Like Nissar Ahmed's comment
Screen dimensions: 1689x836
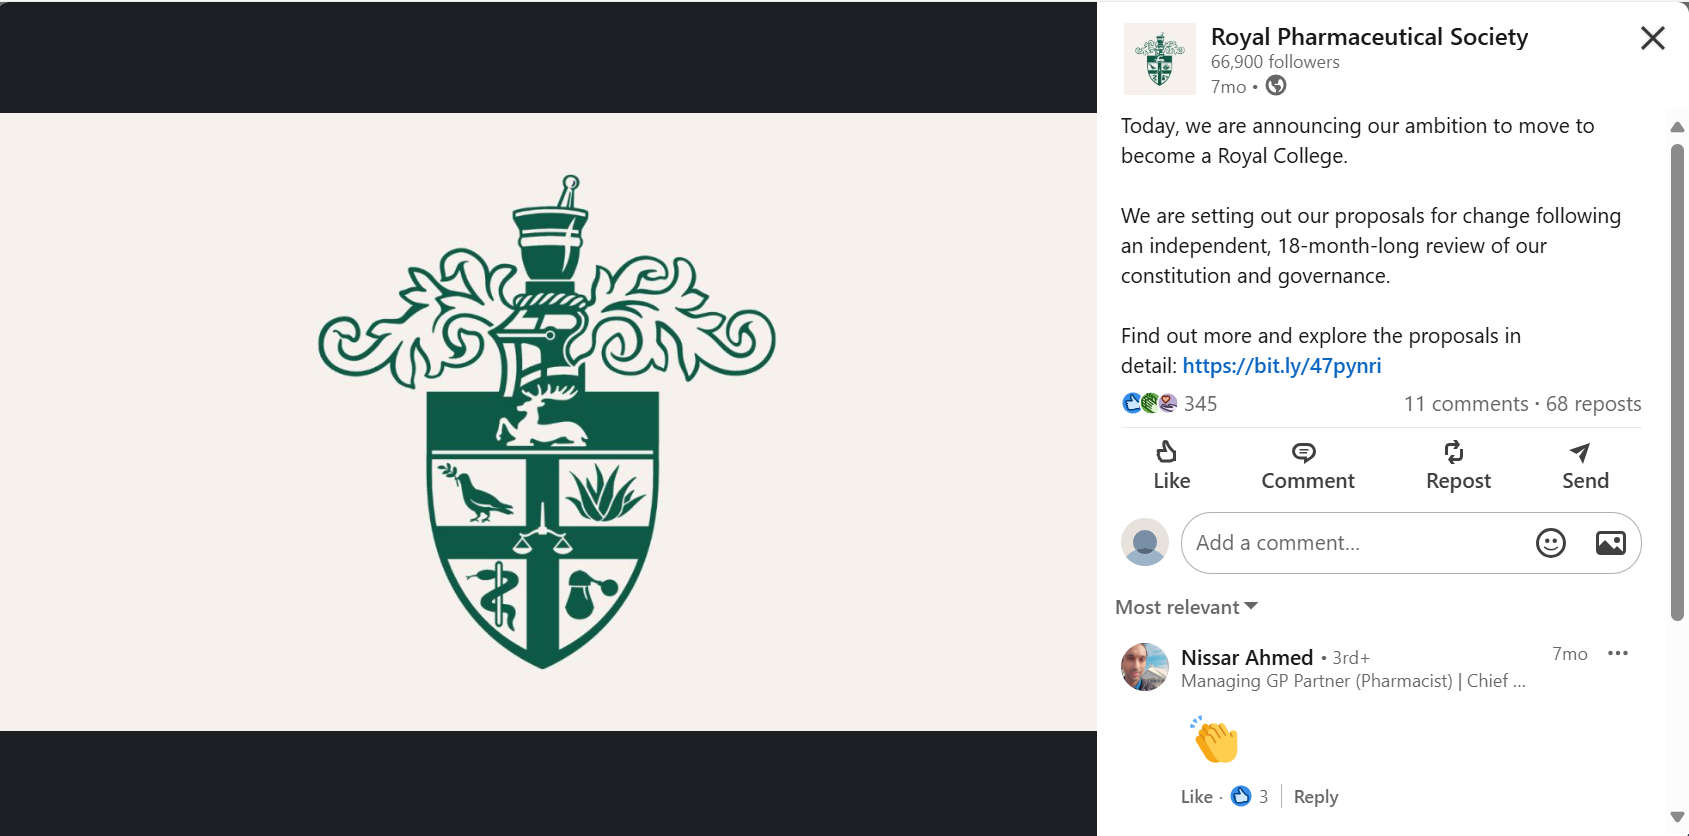(1196, 796)
